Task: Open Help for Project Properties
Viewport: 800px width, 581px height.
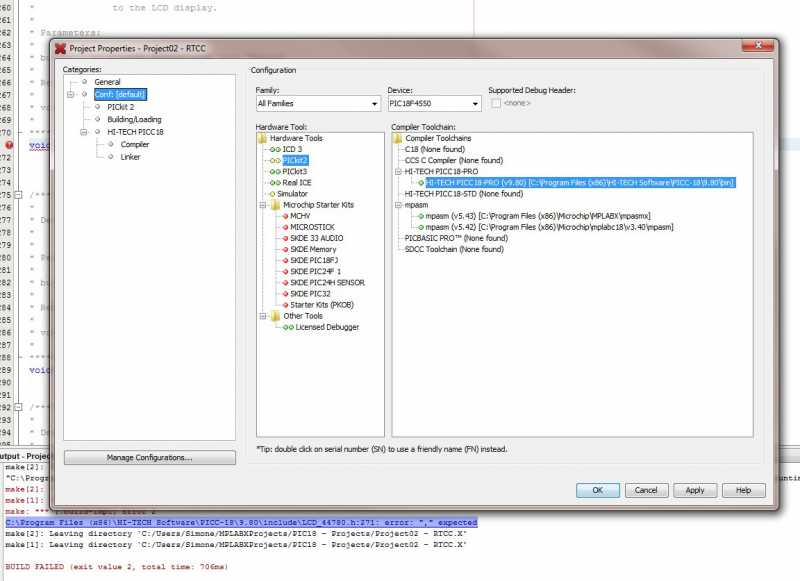Action: (743, 490)
